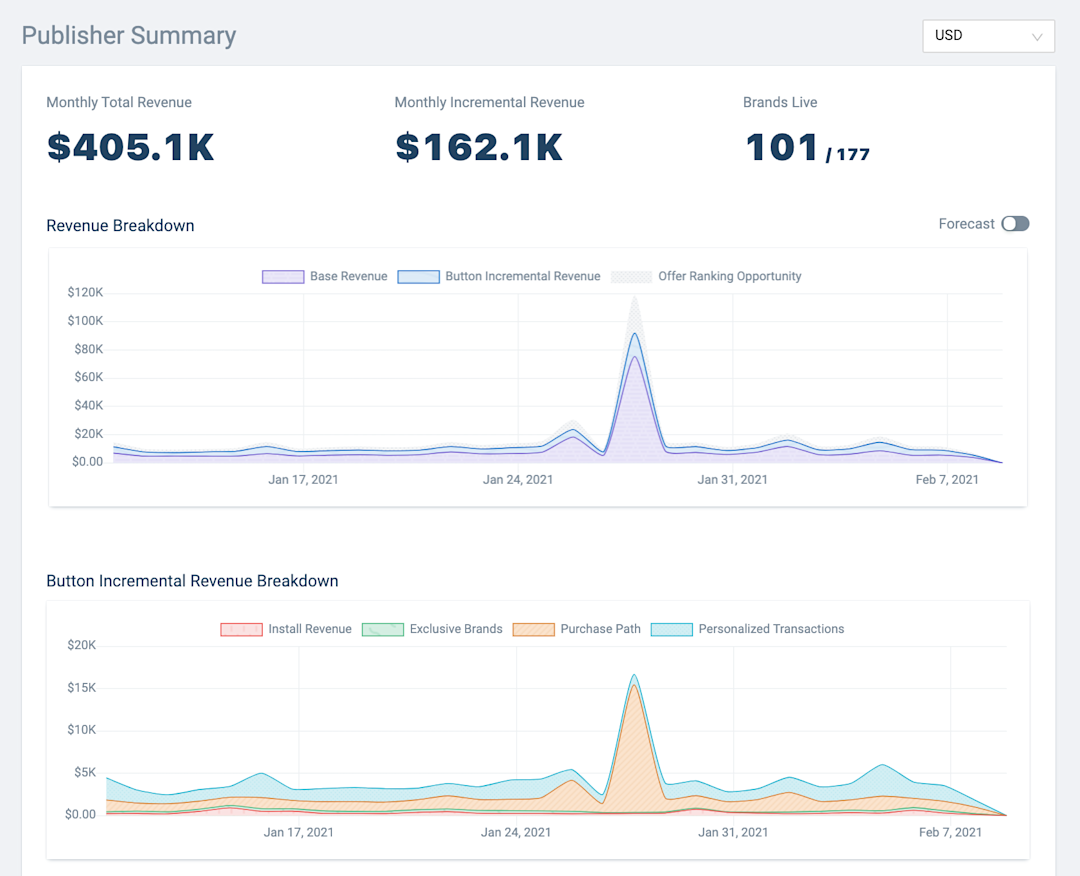1080x876 pixels.
Task: Click the Purchase Path peak near $15K
Action: [x=634, y=686]
